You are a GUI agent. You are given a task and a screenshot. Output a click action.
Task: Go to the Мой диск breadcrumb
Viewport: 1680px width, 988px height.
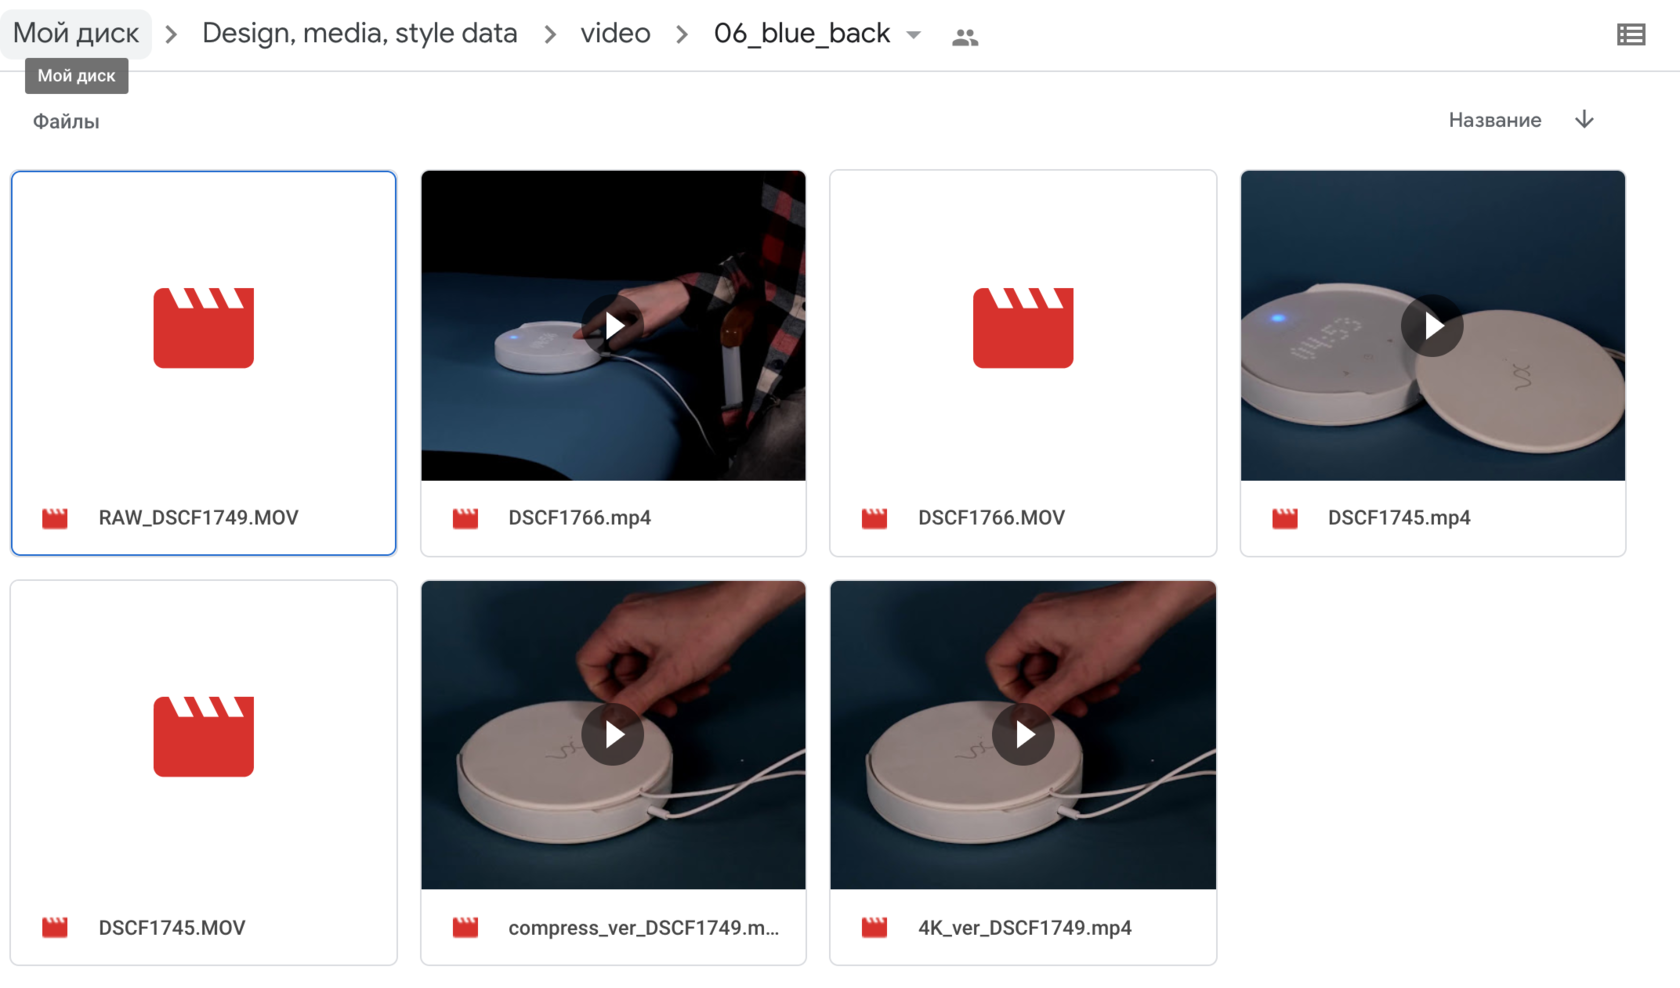(76, 33)
